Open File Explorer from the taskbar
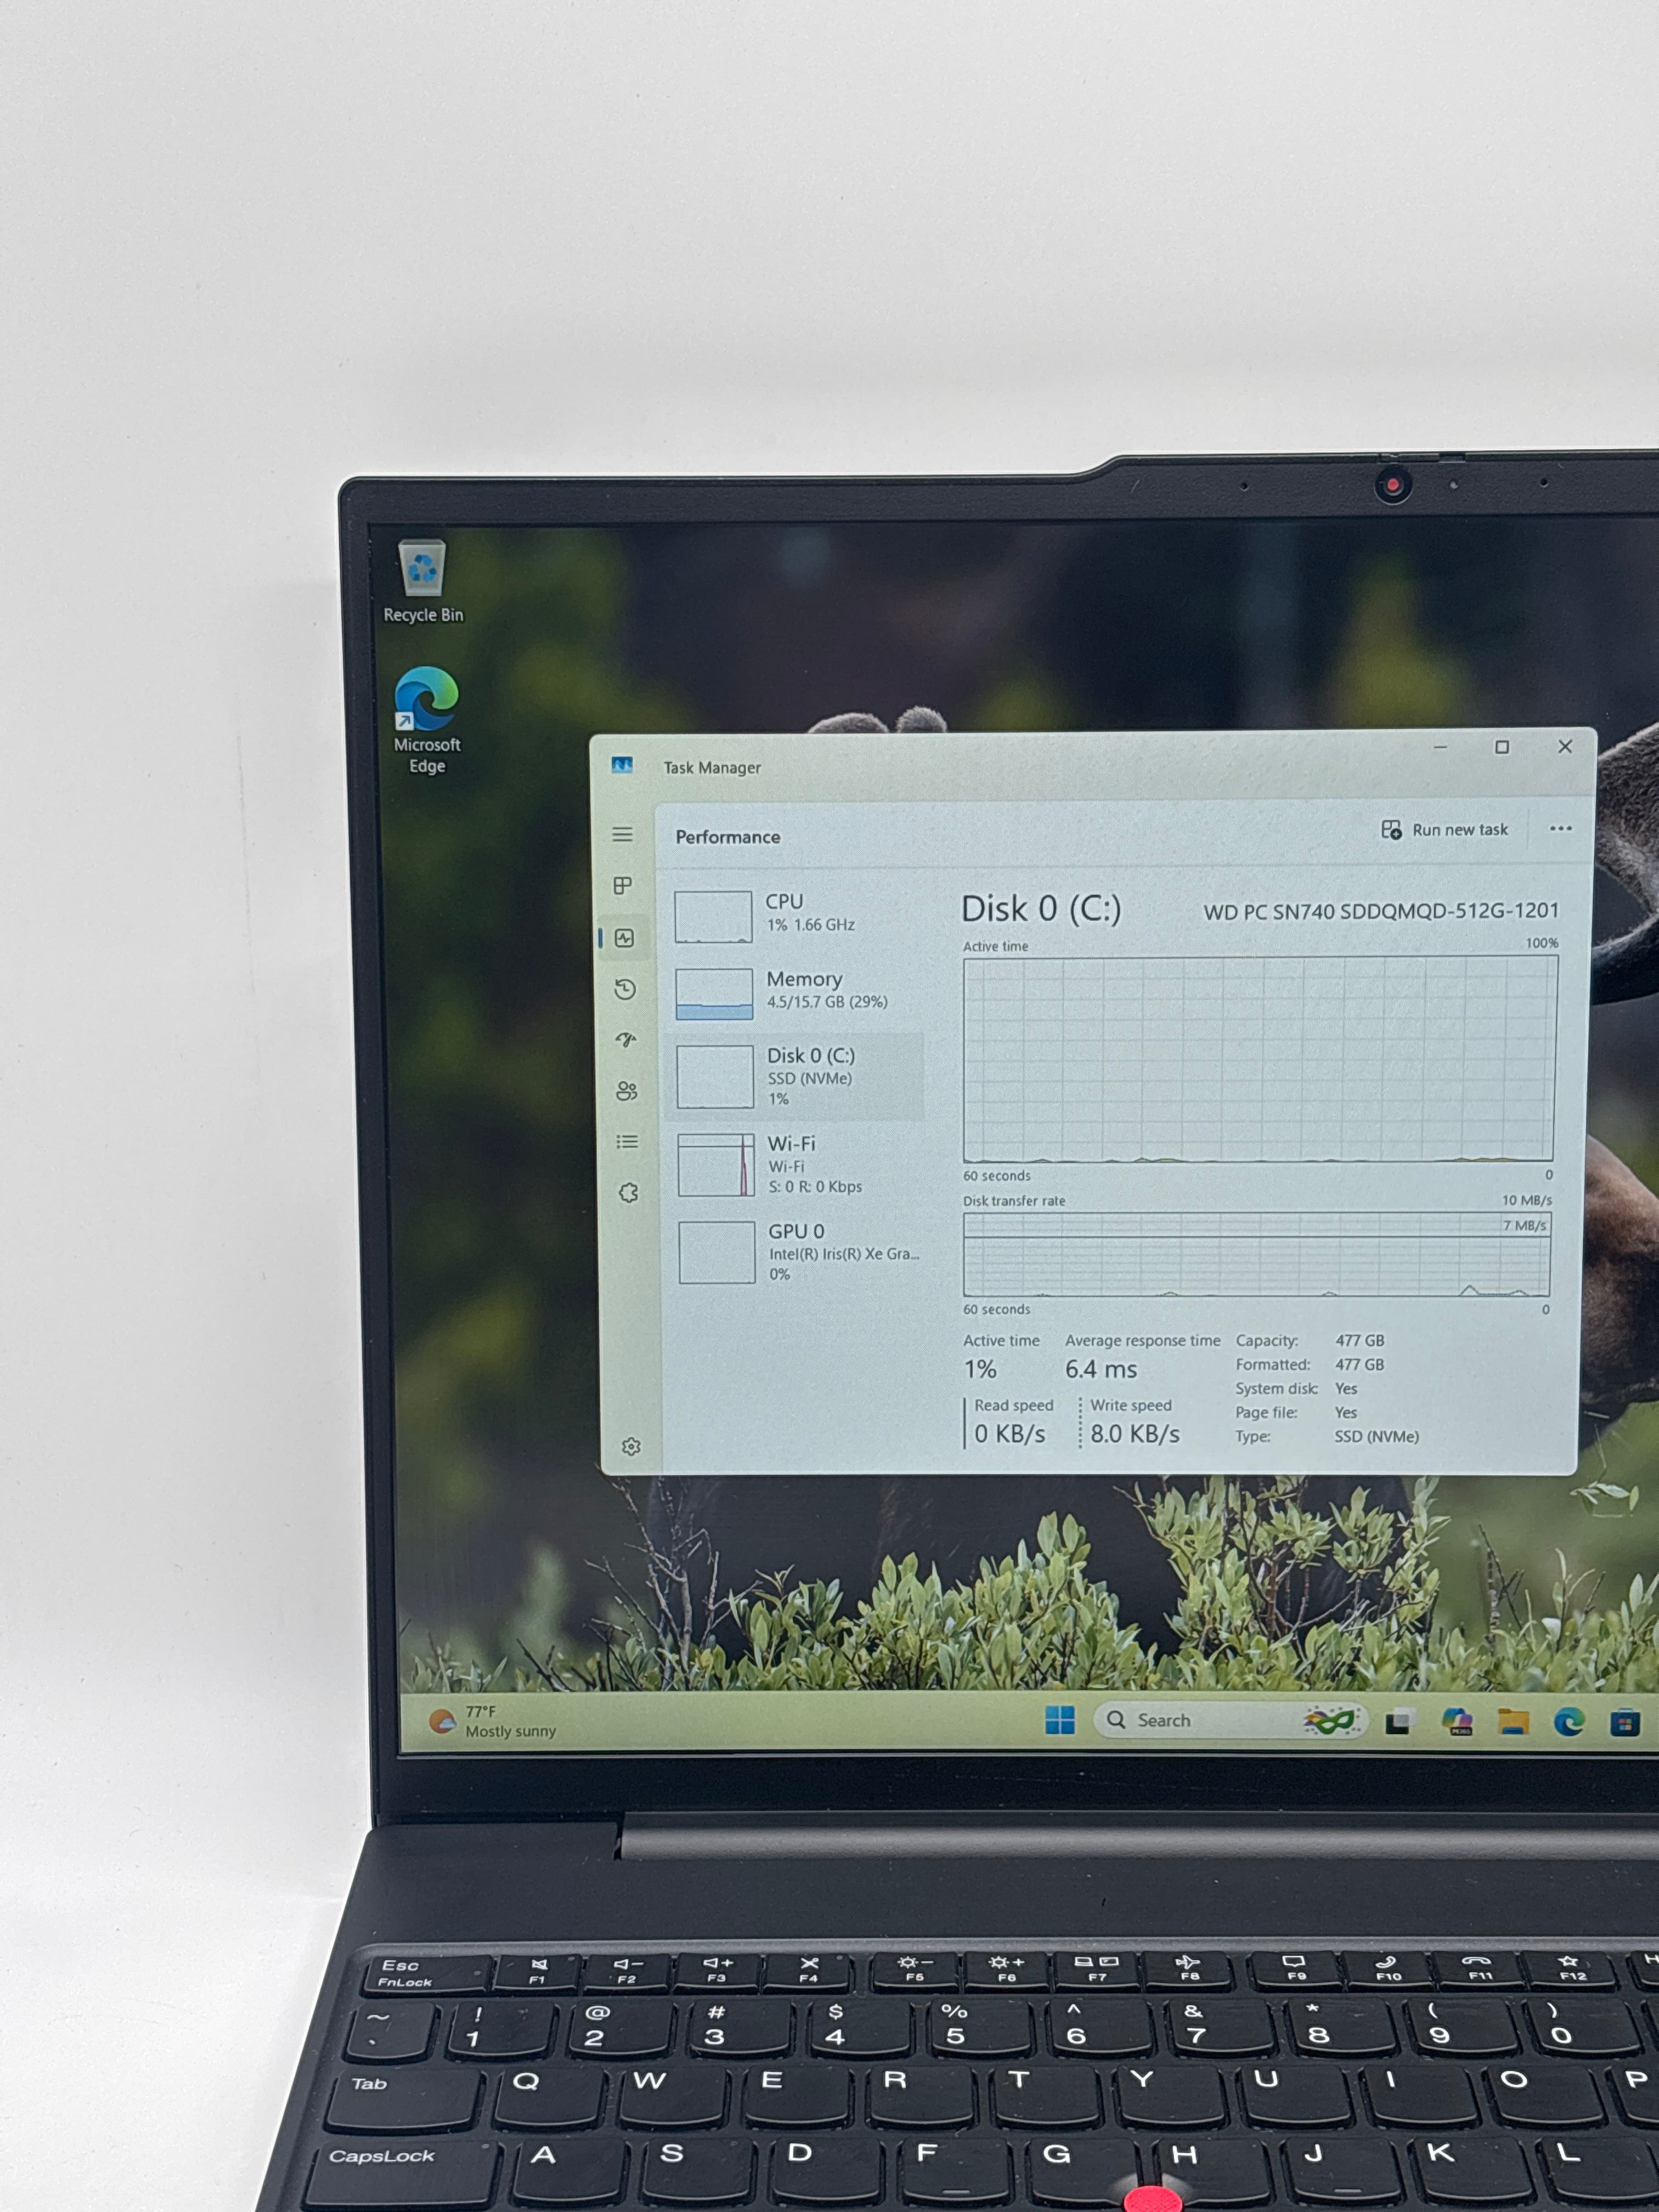Image resolution: width=1659 pixels, height=2212 pixels. tap(1513, 1721)
